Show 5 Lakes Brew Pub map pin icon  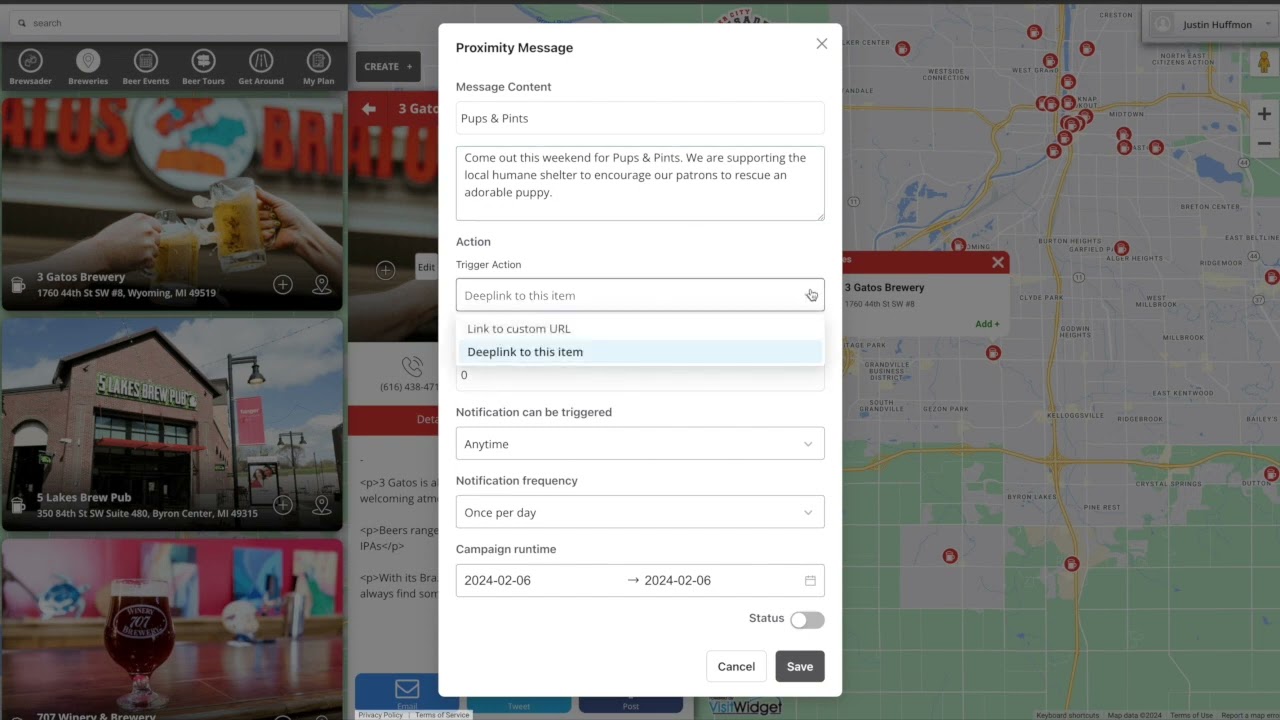[322, 505]
